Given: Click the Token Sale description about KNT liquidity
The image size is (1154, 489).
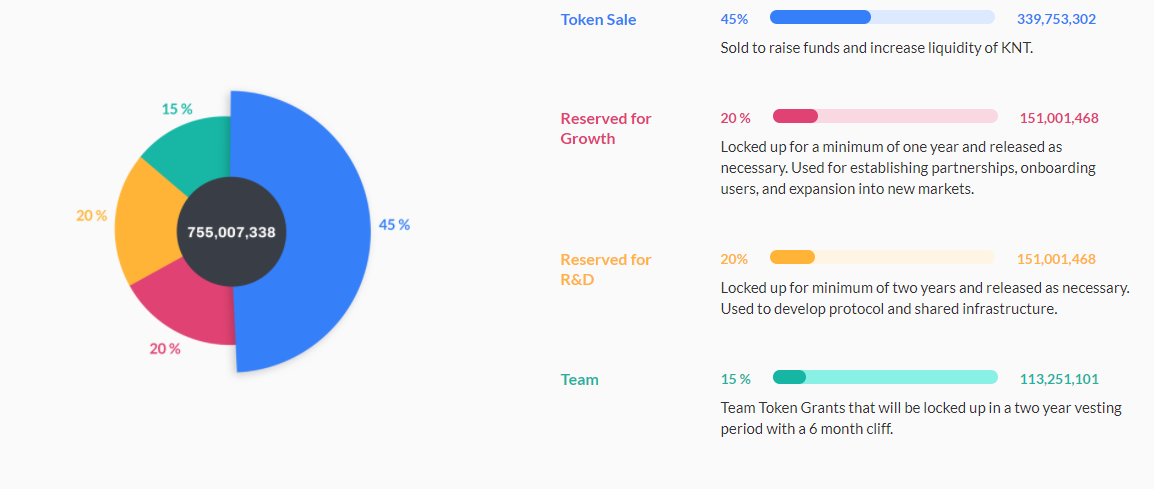Looking at the screenshot, I should tap(876, 47).
